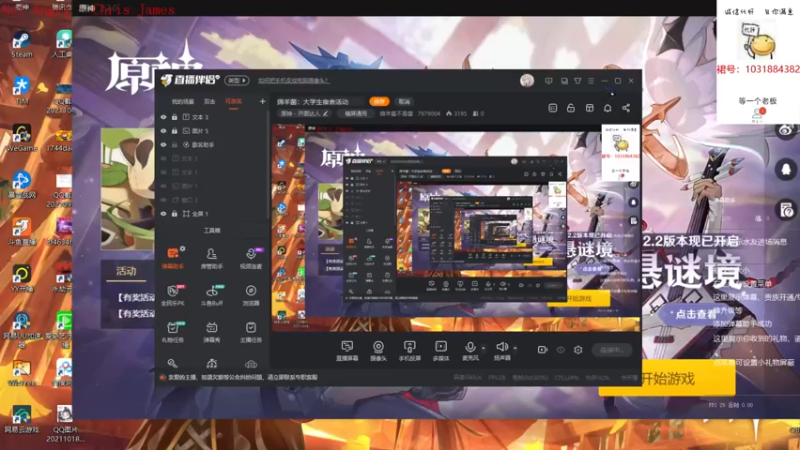
Task: Open the 主播任务 tool
Action: (x=251, y=331)
